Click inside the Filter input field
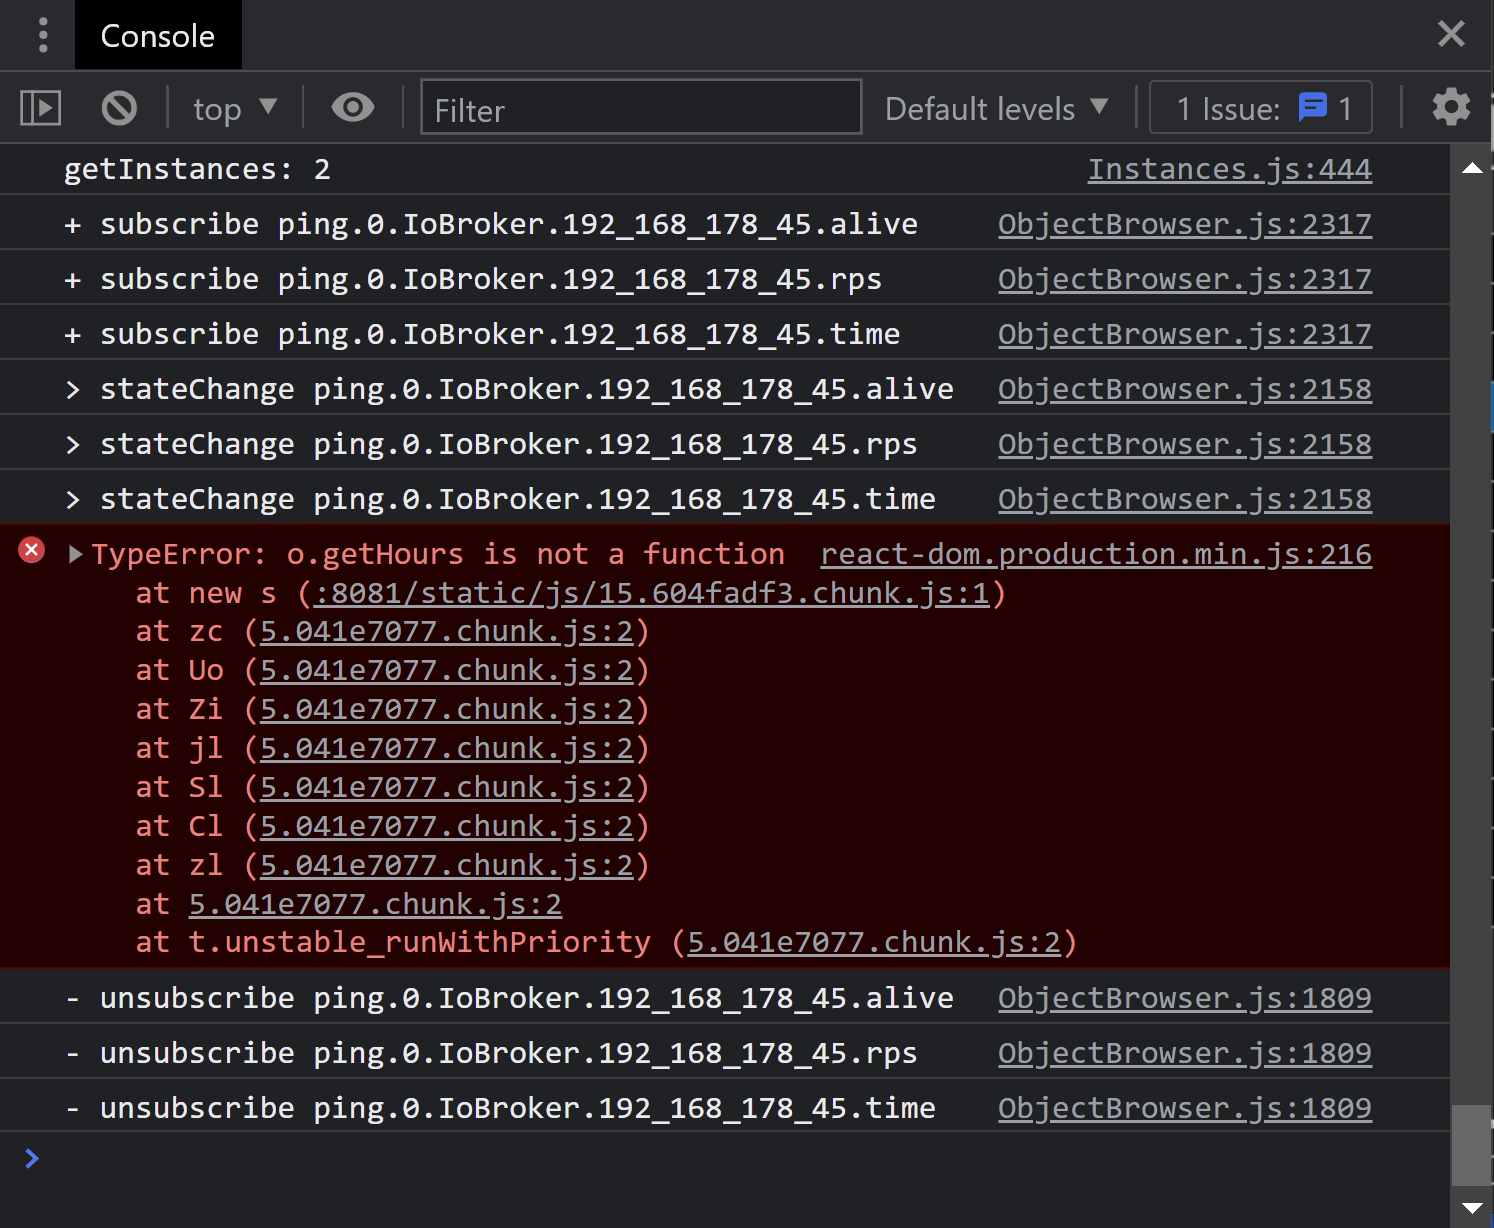 640,107
